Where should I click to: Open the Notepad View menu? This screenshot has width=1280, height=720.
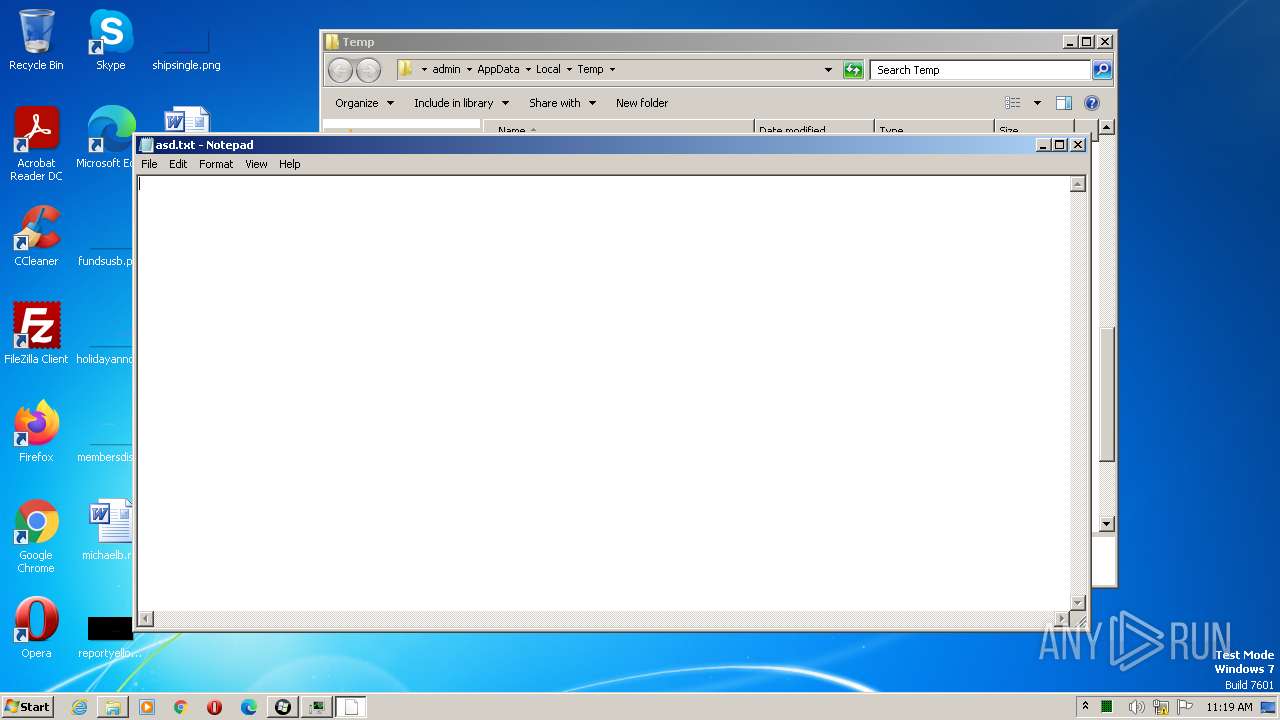256,164
